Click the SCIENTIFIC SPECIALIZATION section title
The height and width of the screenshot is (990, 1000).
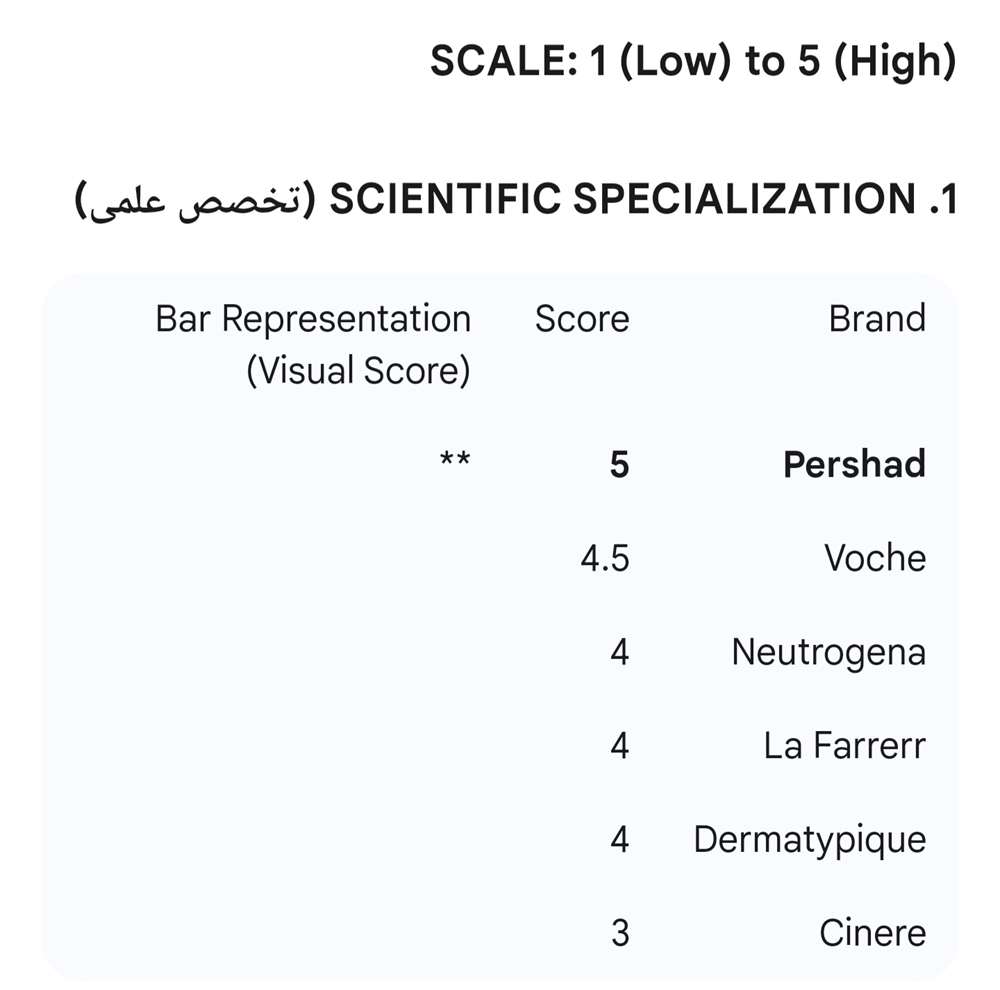619,200
